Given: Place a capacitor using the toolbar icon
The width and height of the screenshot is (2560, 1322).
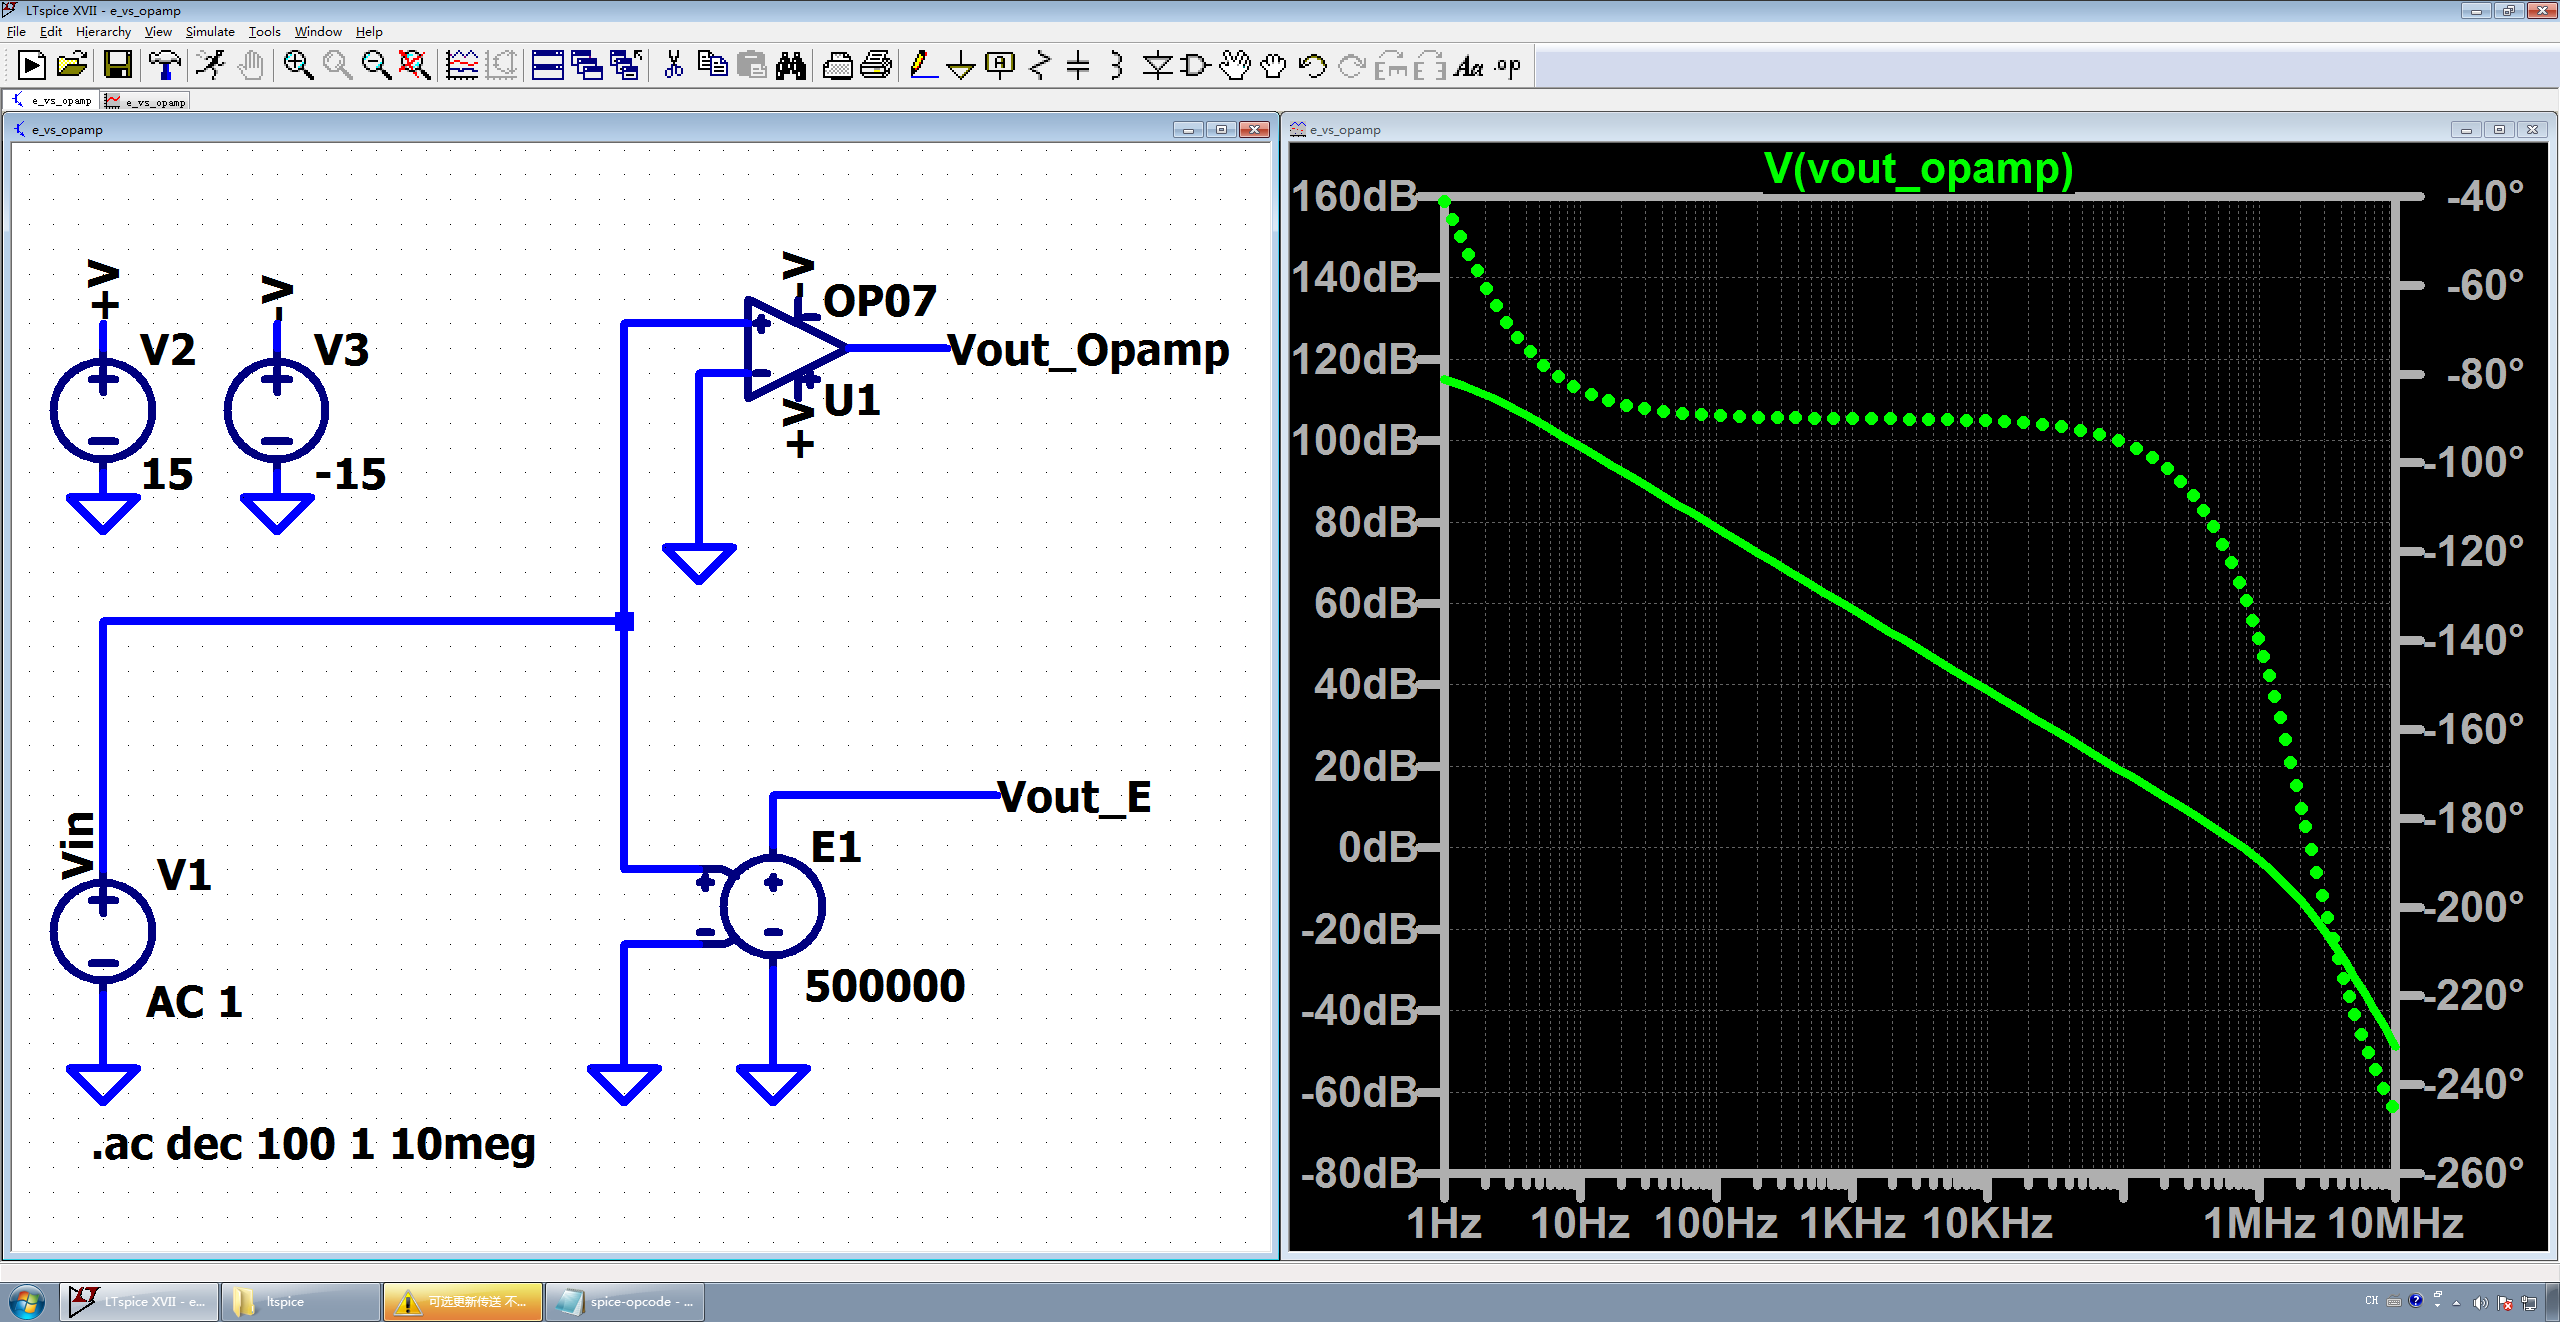Looking at the screenshot, I should tap(1078, 66).
